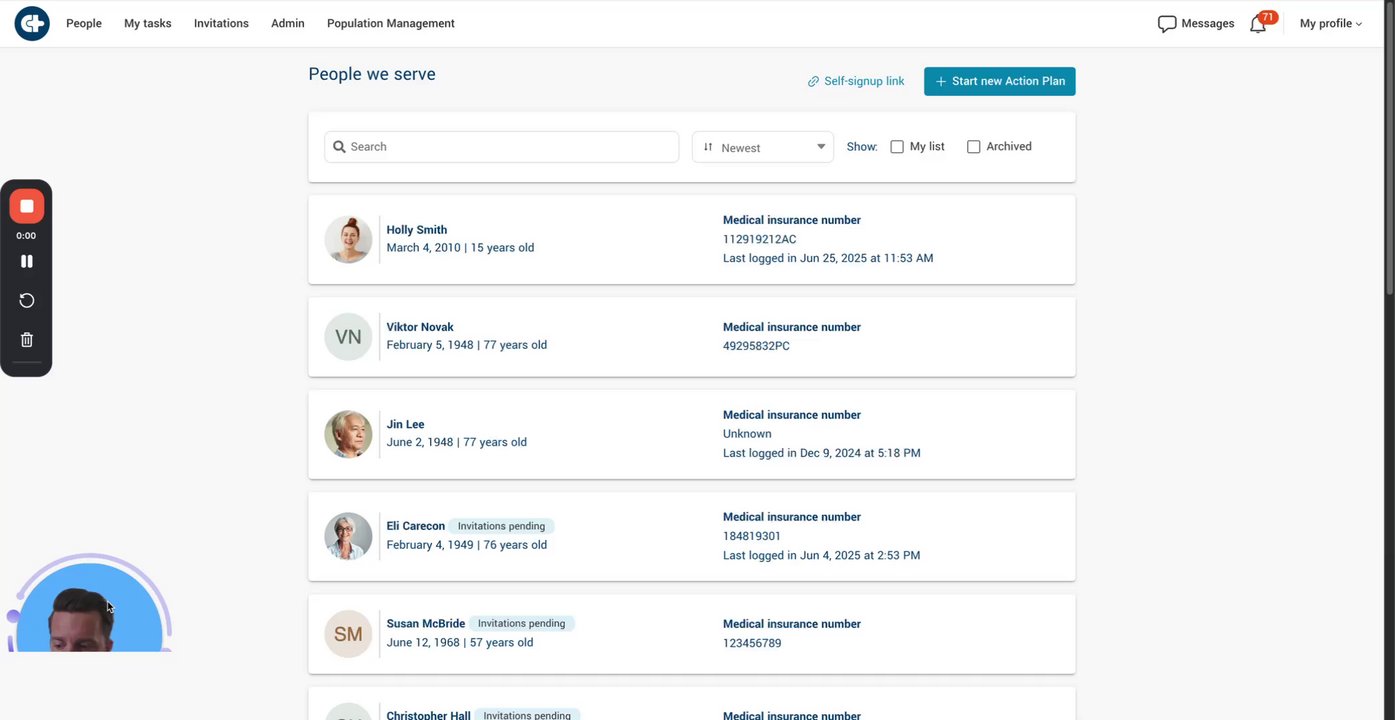The width and height of the screenshot is (1395, 720).
Task: Open Holly Smith's profile photo
Action: pos(348,240)
